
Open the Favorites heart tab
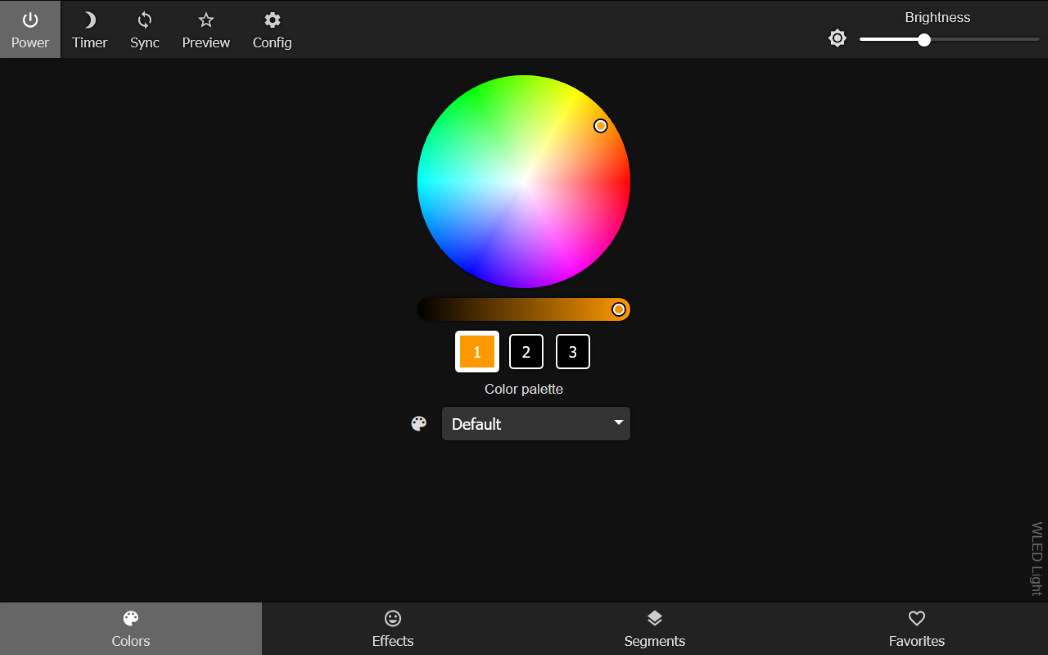[x=917, y=629]
